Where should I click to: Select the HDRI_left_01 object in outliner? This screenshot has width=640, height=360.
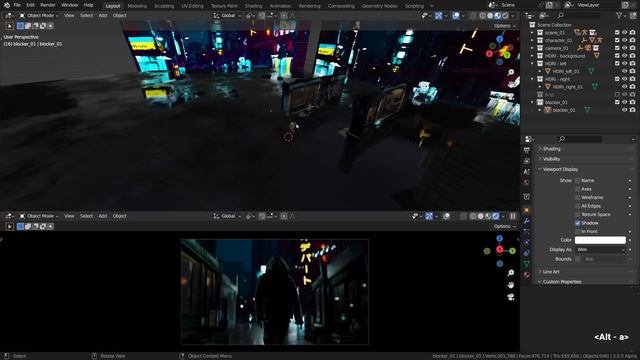(x=566, y=71)
